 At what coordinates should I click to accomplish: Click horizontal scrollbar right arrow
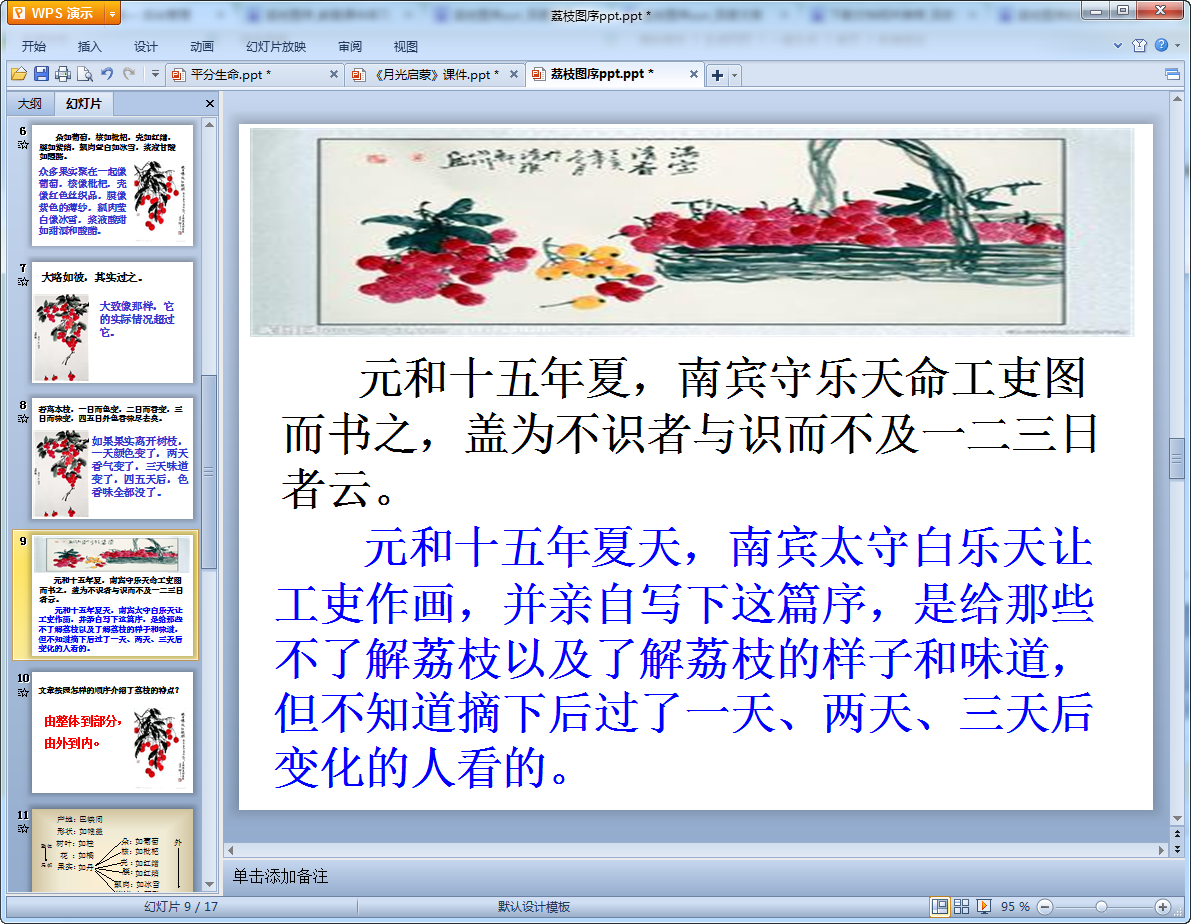point(1161,850)
